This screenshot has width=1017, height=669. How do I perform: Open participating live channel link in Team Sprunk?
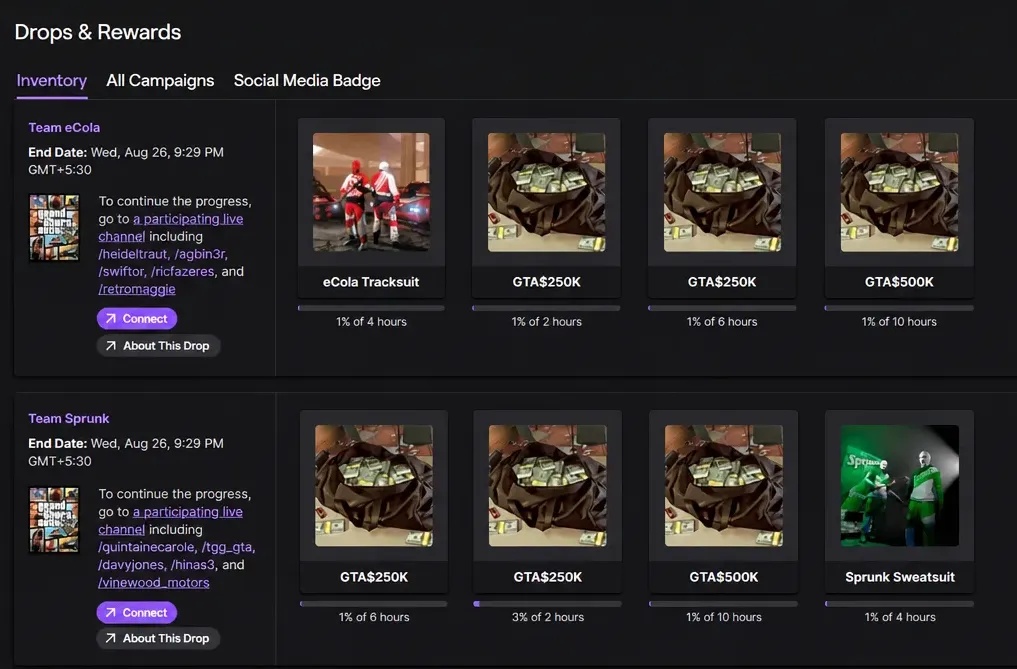(171, 520)
